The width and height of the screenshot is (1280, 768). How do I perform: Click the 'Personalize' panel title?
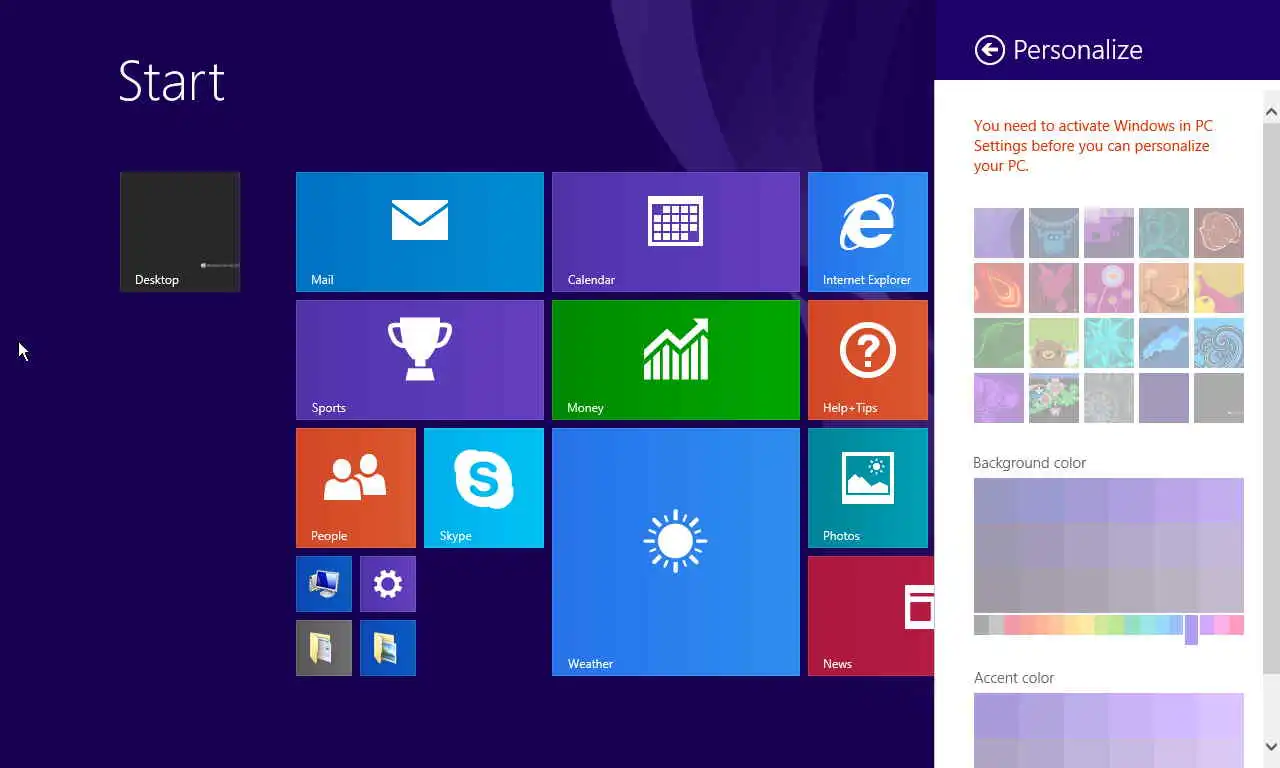pyautogui.click(x=1077, y=50)
